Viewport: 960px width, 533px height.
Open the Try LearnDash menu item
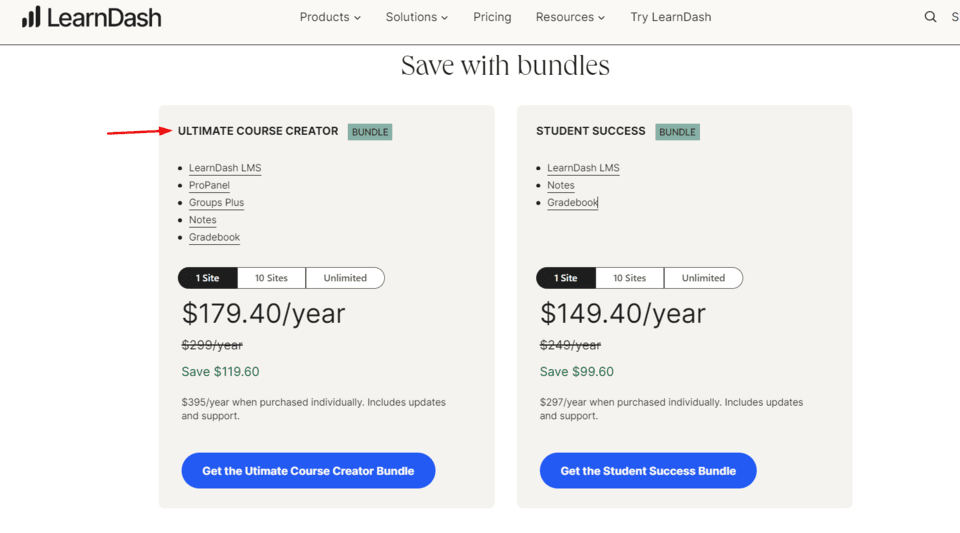click(671, 17)
